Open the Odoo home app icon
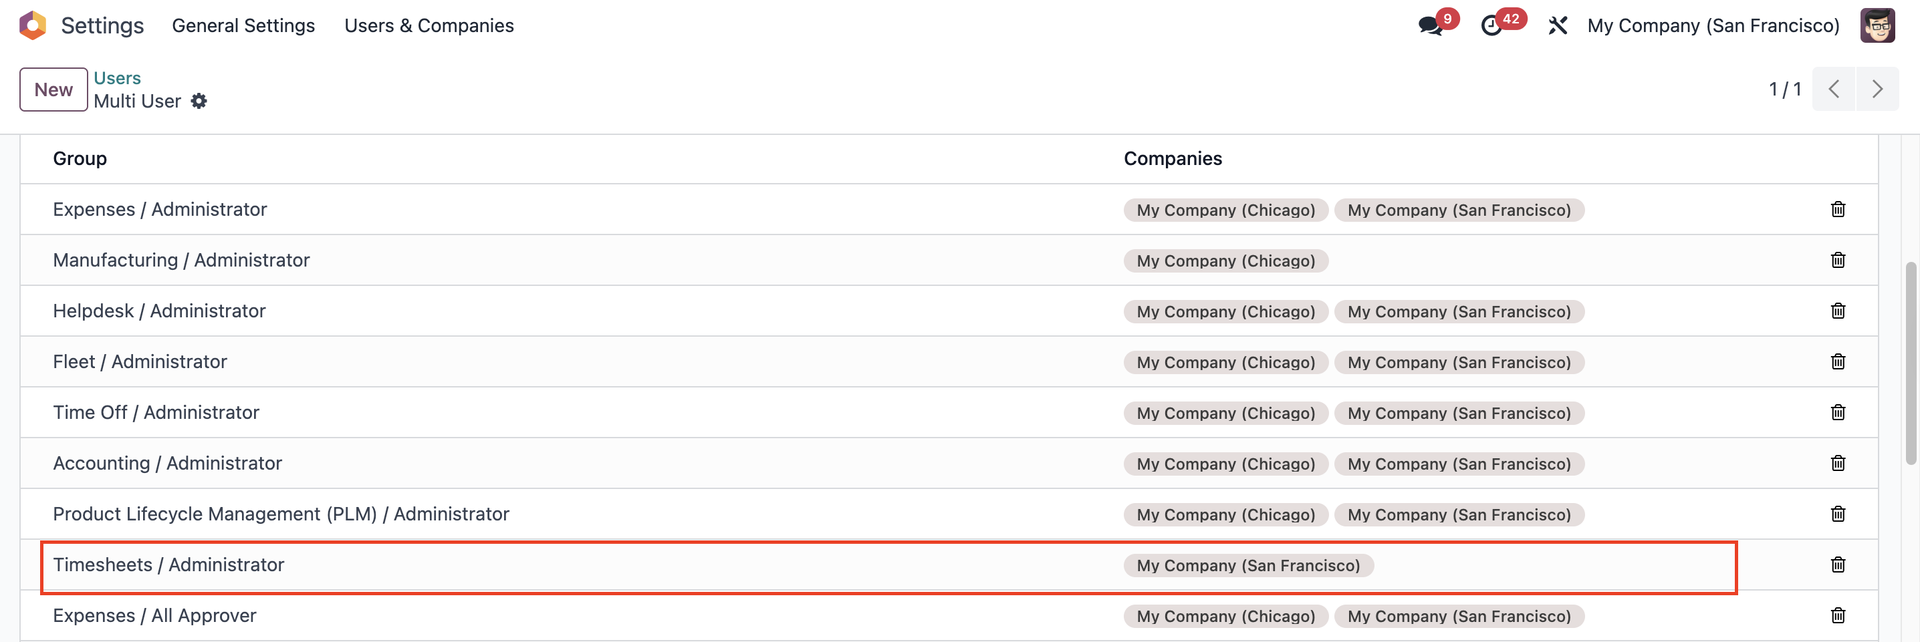The height and width of the screenshot is (642, 1920). 33,26
